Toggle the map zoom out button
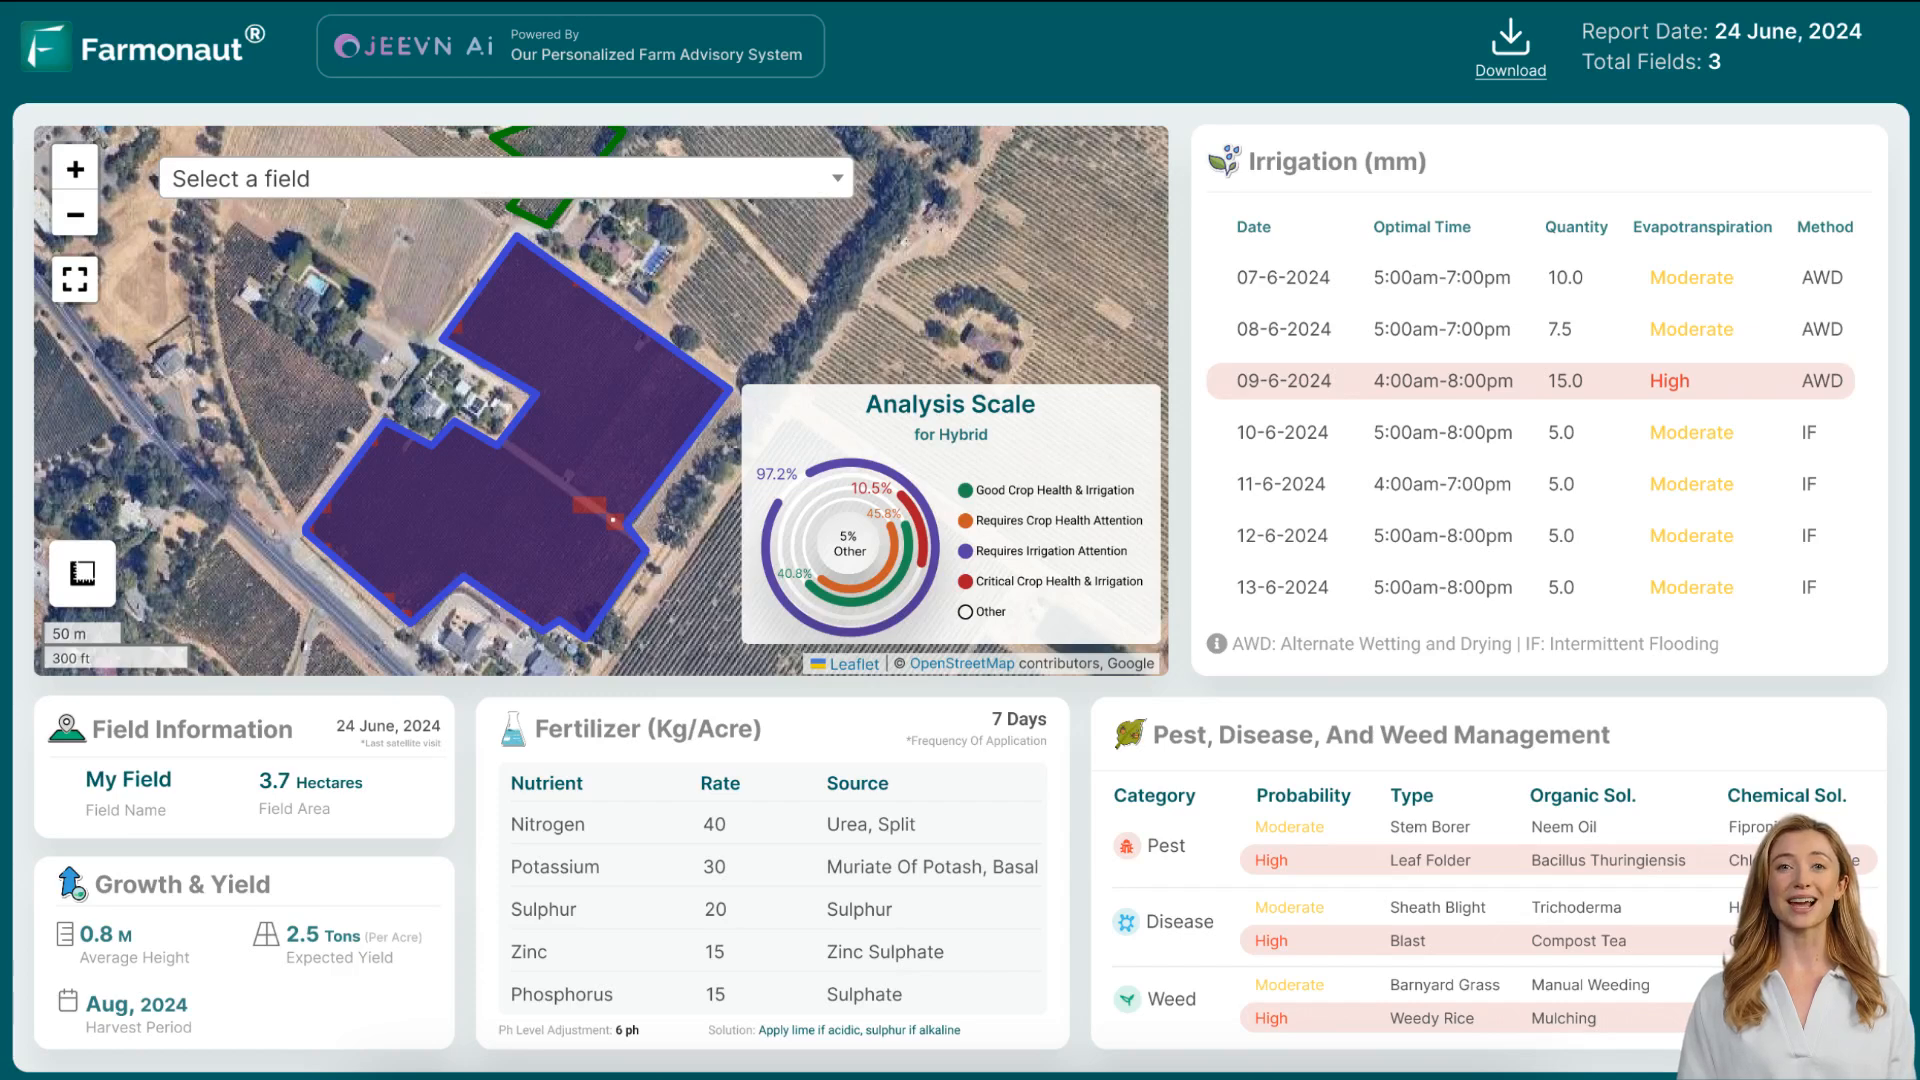Image resolution: width=1920 pixels, height=1080 pixels. [75, 215]
